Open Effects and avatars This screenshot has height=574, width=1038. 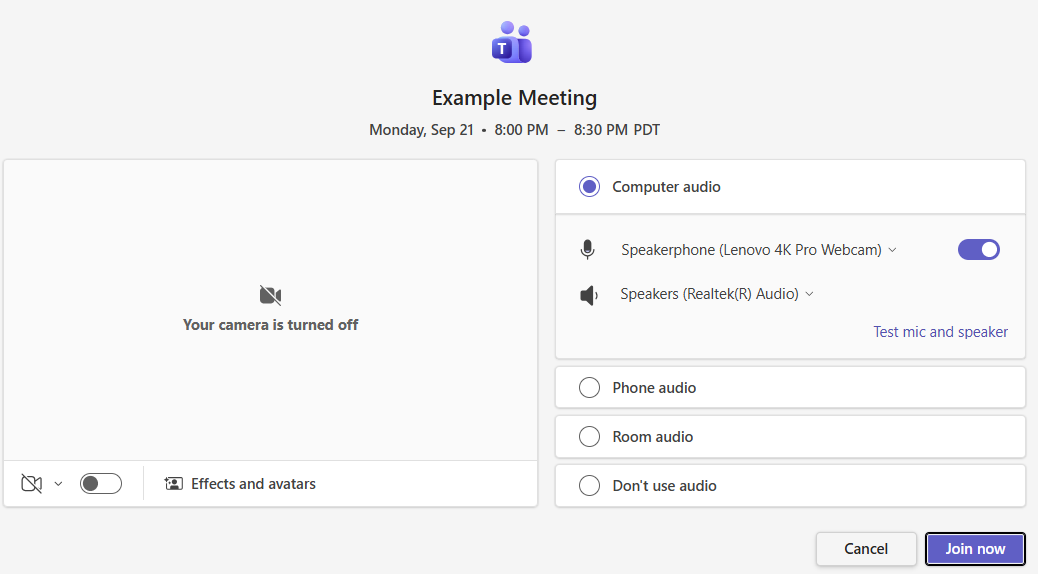pos(240,484)
